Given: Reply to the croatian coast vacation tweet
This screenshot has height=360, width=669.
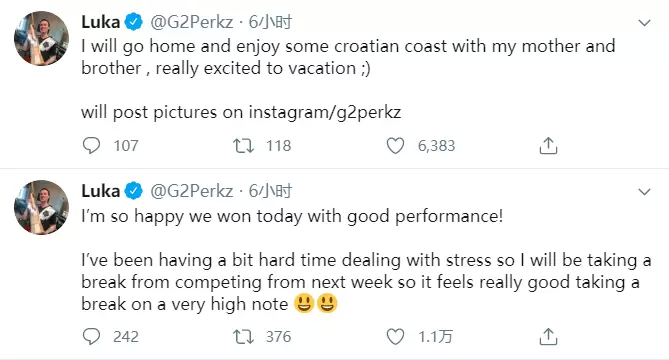Looking at the screenshot, I should tap(91, 145).
